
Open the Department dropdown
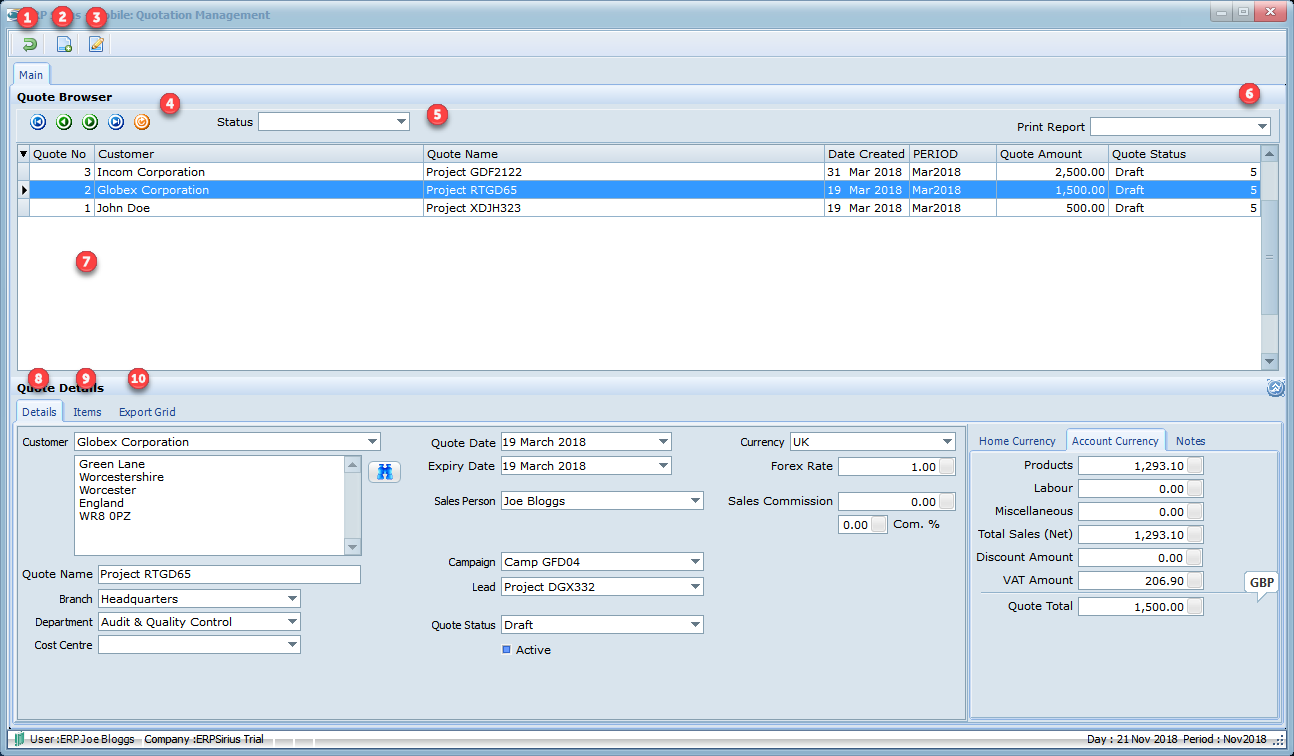292,621
